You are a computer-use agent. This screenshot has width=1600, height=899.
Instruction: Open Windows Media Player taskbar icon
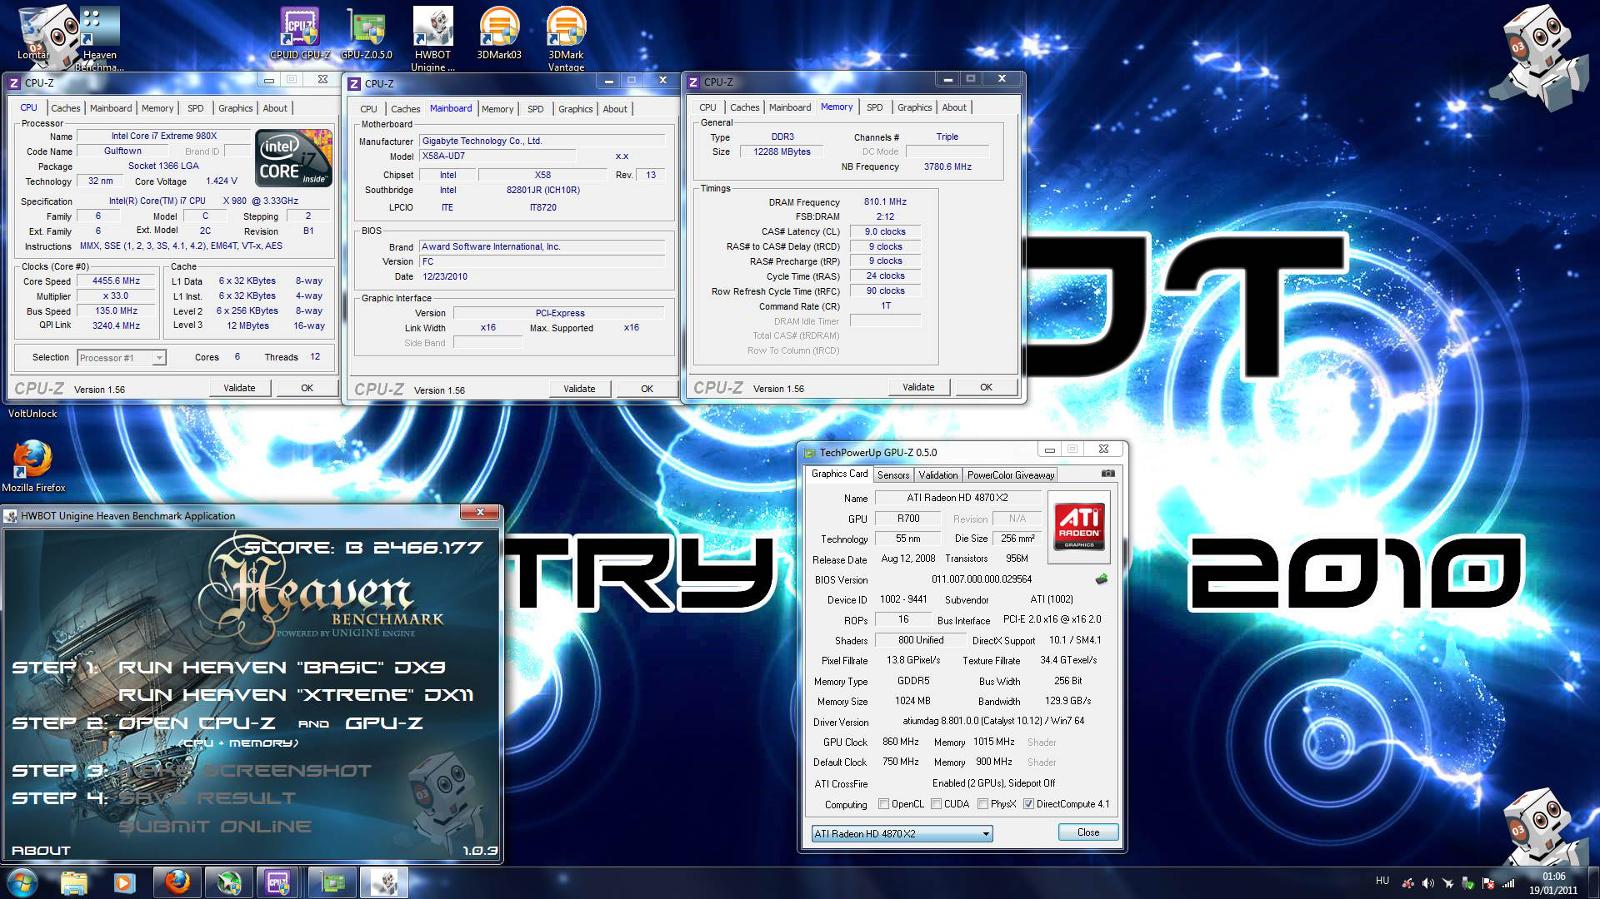coord(123,883)
